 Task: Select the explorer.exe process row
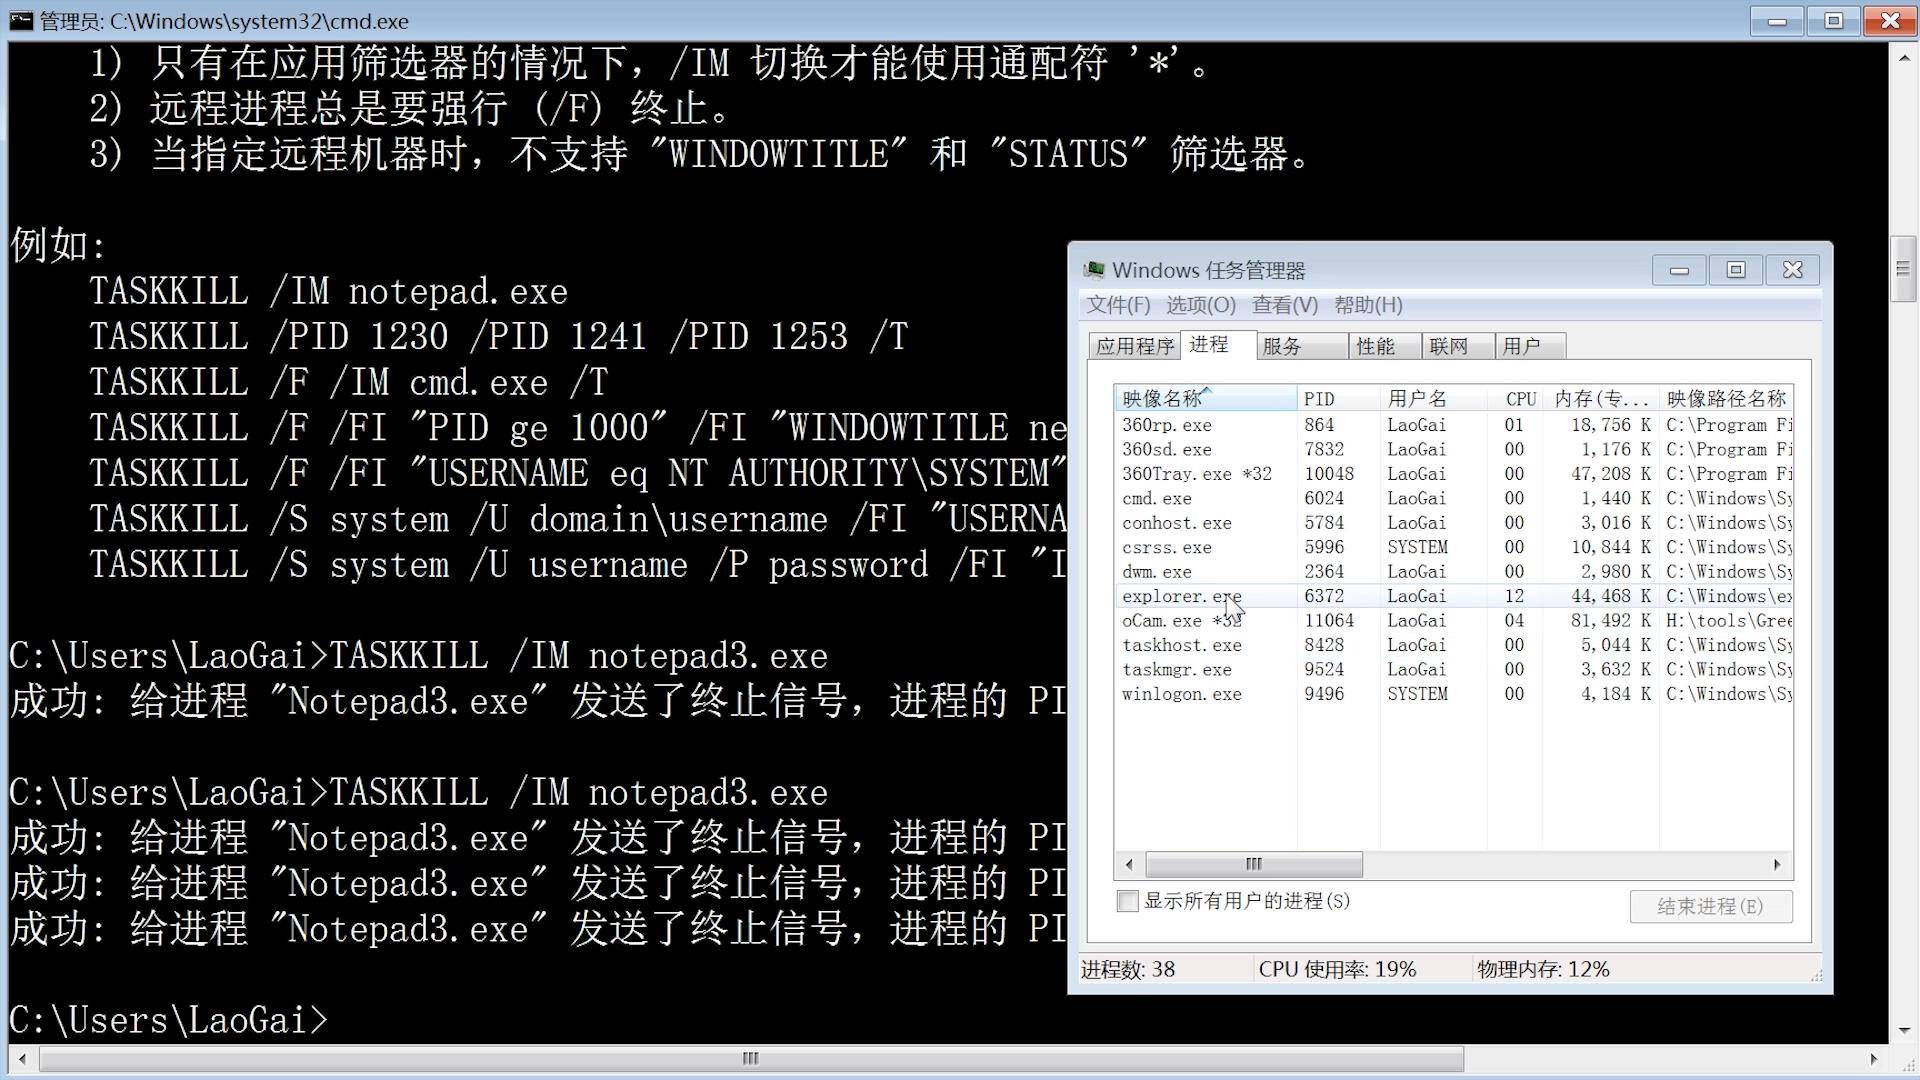(x=1183, y=595)
